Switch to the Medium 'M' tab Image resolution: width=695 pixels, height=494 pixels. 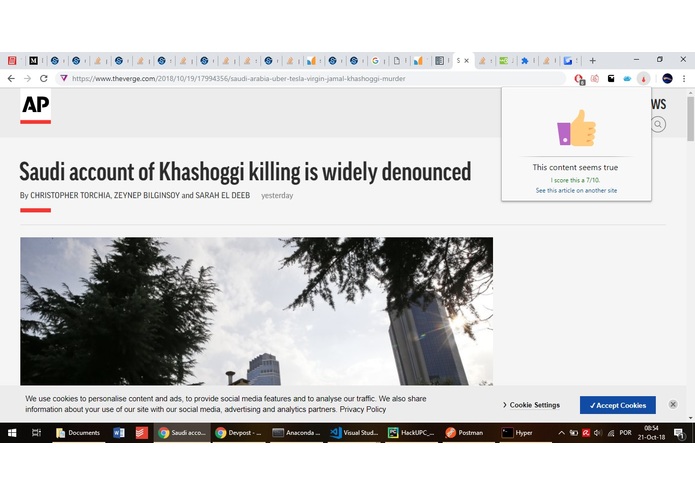point(34,61)
